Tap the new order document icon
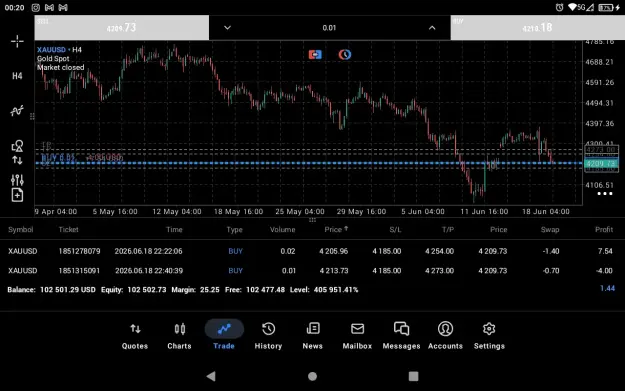This screenshot has height=391, width=625. [x=17, y=195]
